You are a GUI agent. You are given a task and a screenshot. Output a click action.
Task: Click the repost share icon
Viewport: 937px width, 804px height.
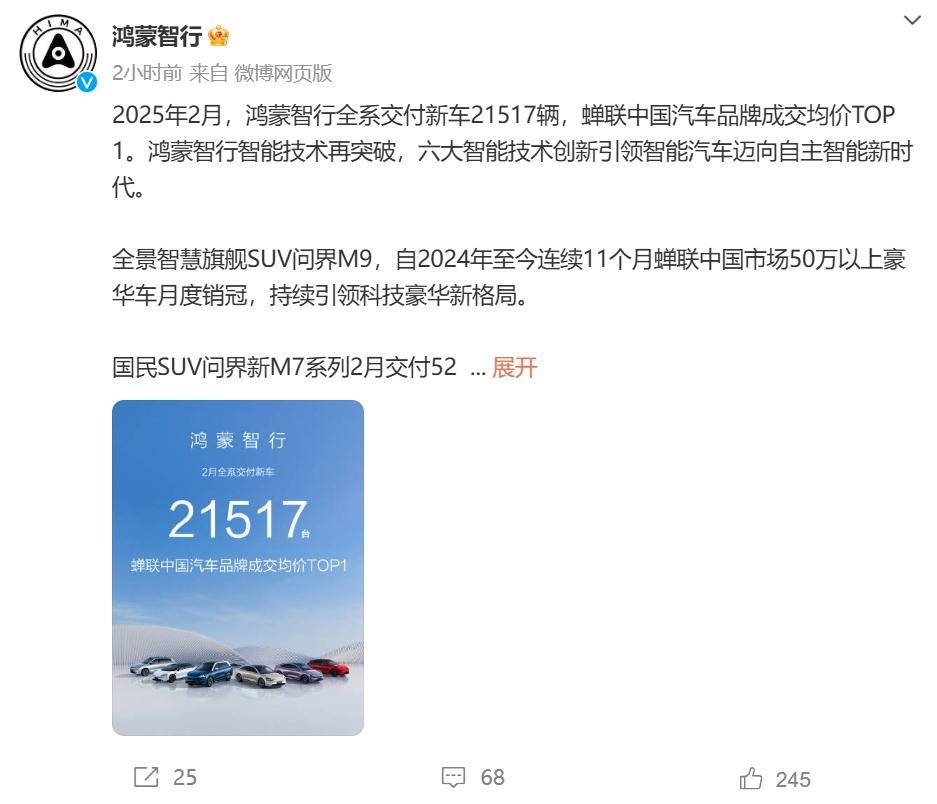point(146,777)
